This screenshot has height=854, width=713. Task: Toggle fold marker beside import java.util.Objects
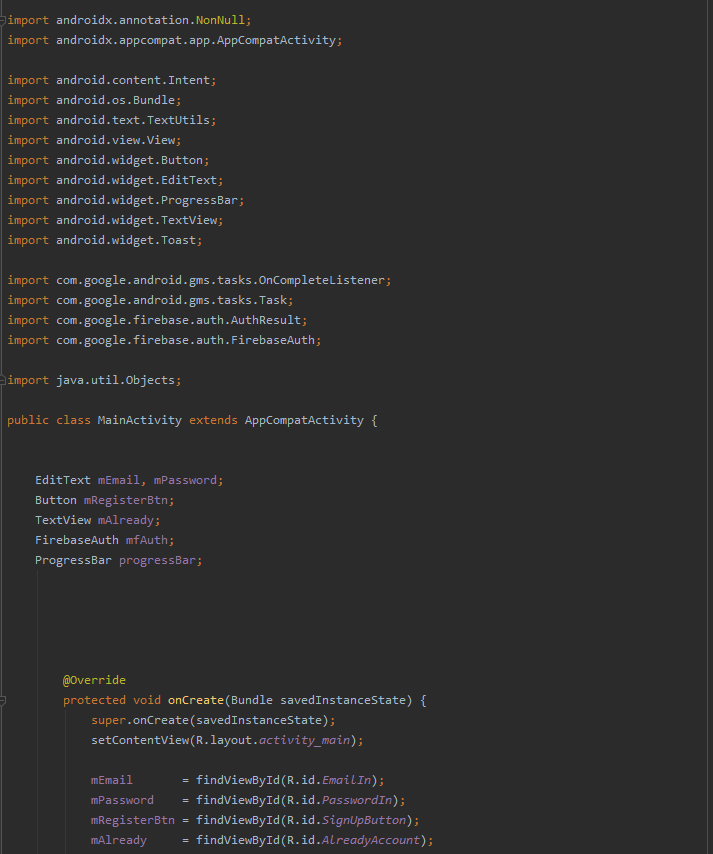3,380
